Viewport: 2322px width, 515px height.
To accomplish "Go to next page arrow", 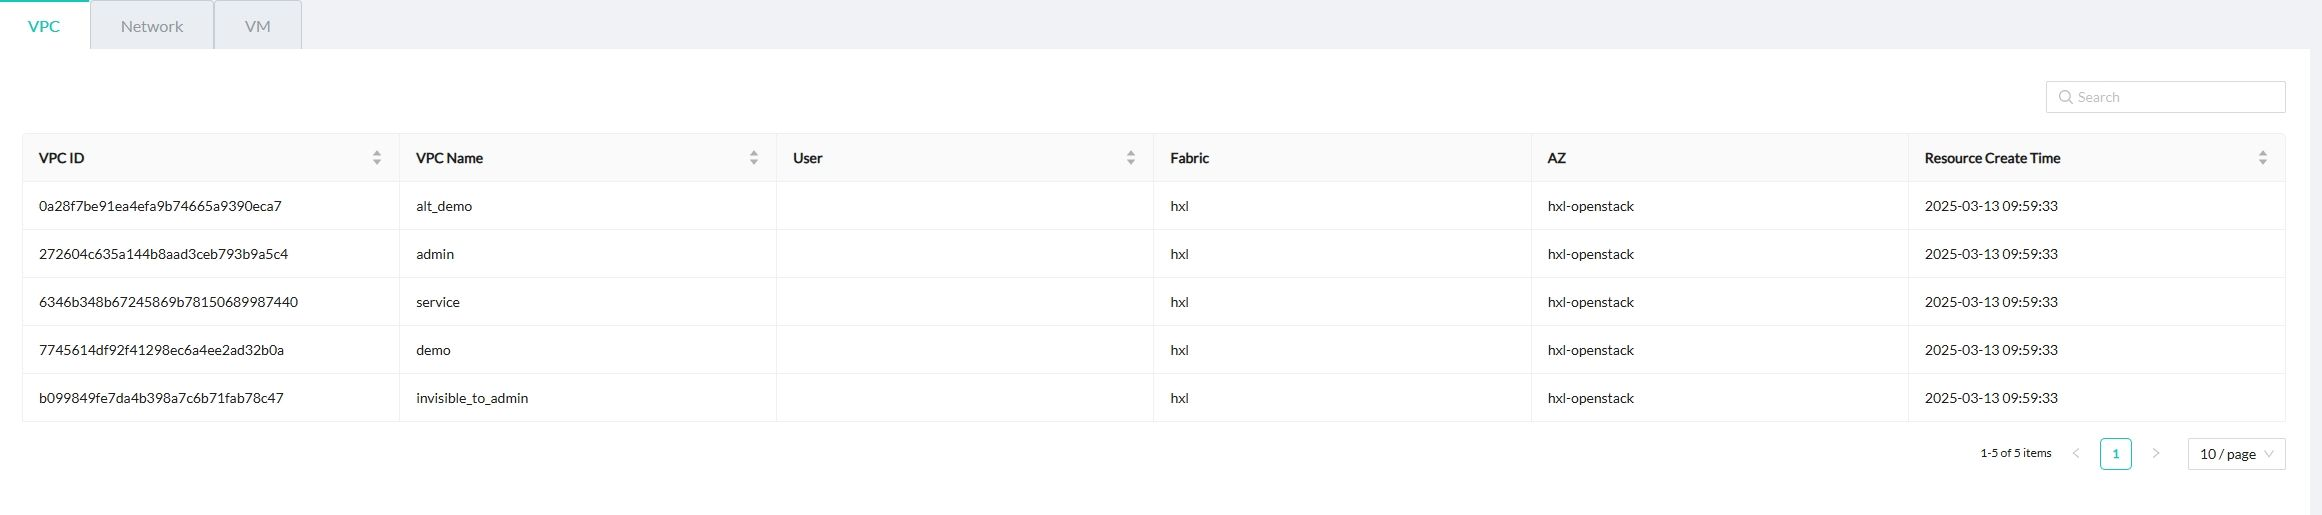I will coord(2155,454).
